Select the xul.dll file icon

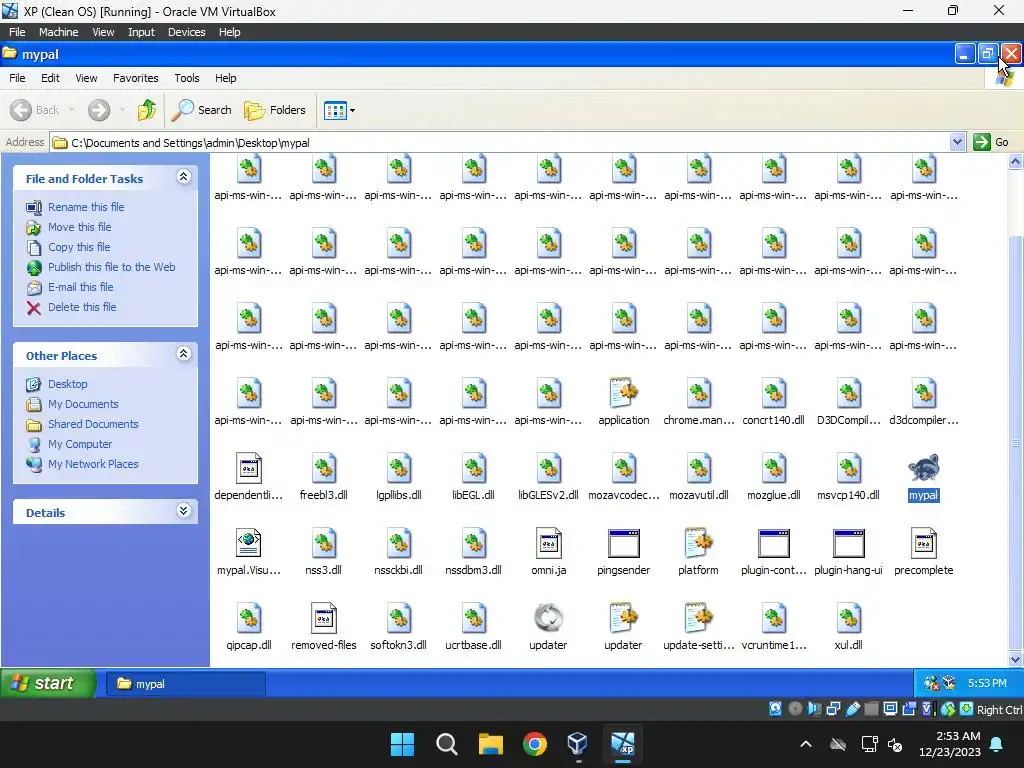click(848, 618)
